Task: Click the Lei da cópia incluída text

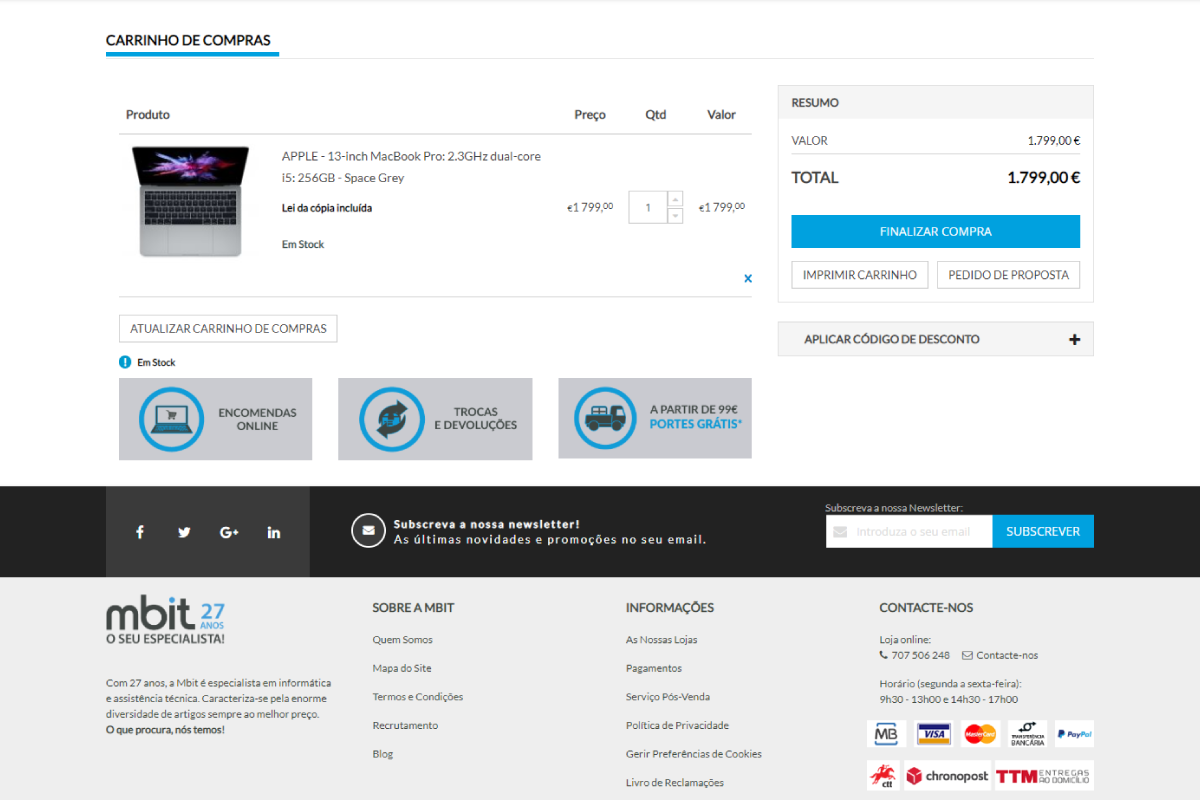Action: click(327, 208)
